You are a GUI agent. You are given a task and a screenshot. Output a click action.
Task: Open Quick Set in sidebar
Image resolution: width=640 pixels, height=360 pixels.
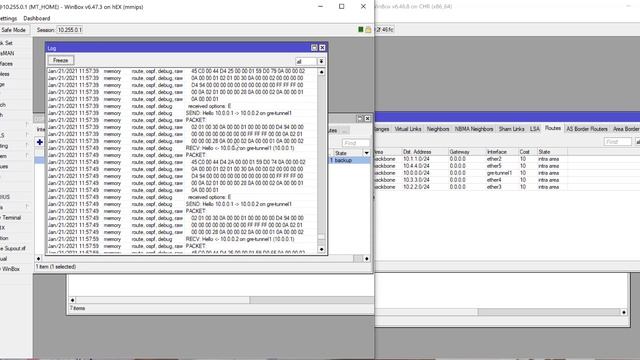click(7, 43)
